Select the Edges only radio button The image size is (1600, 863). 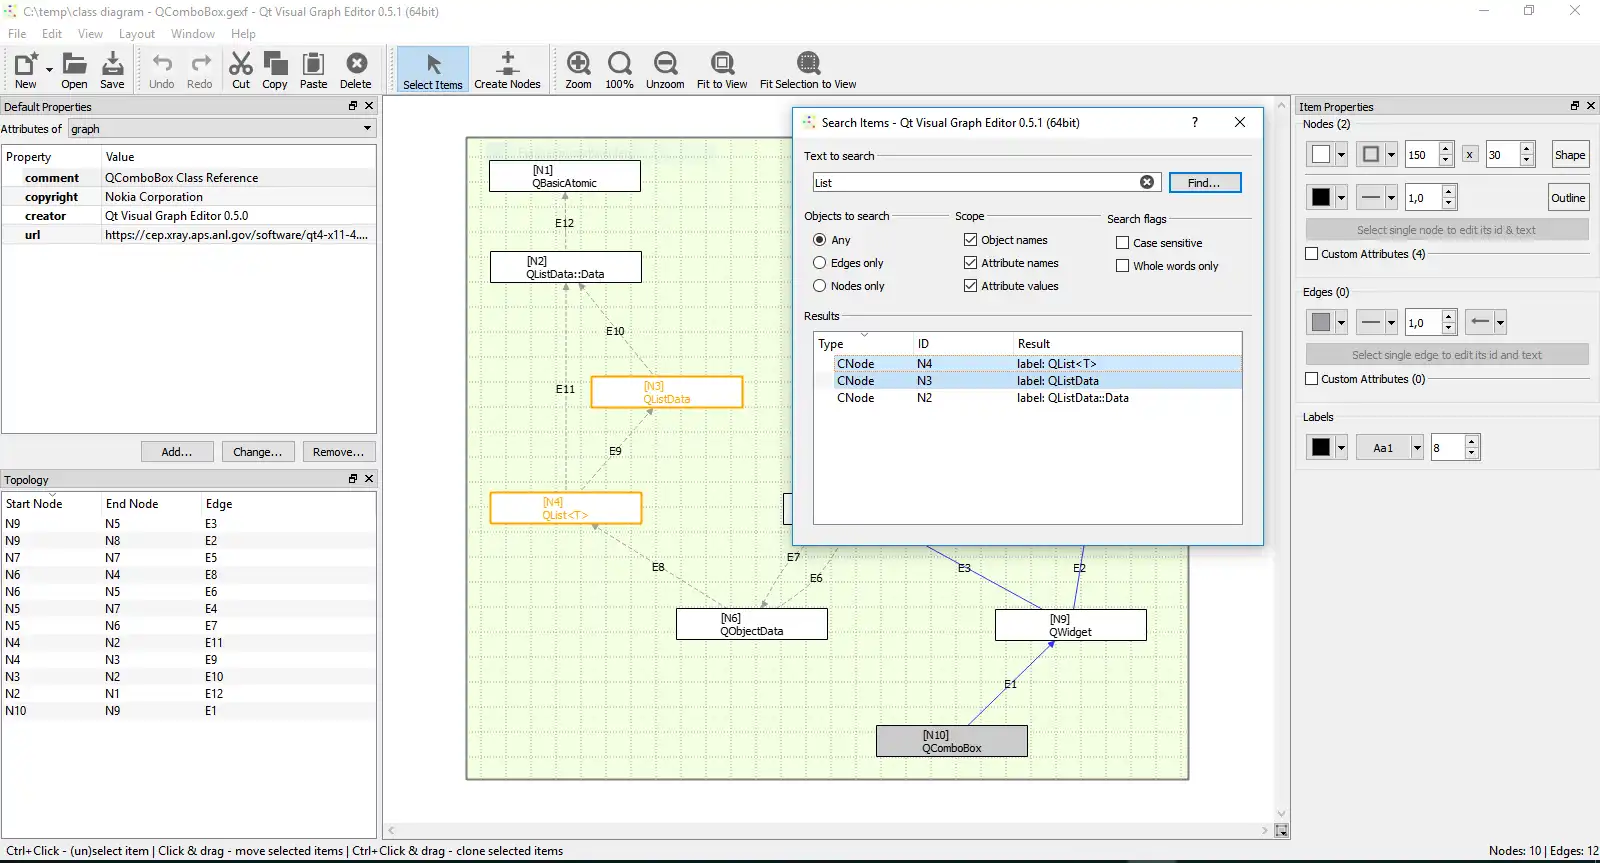click(820, 263)
